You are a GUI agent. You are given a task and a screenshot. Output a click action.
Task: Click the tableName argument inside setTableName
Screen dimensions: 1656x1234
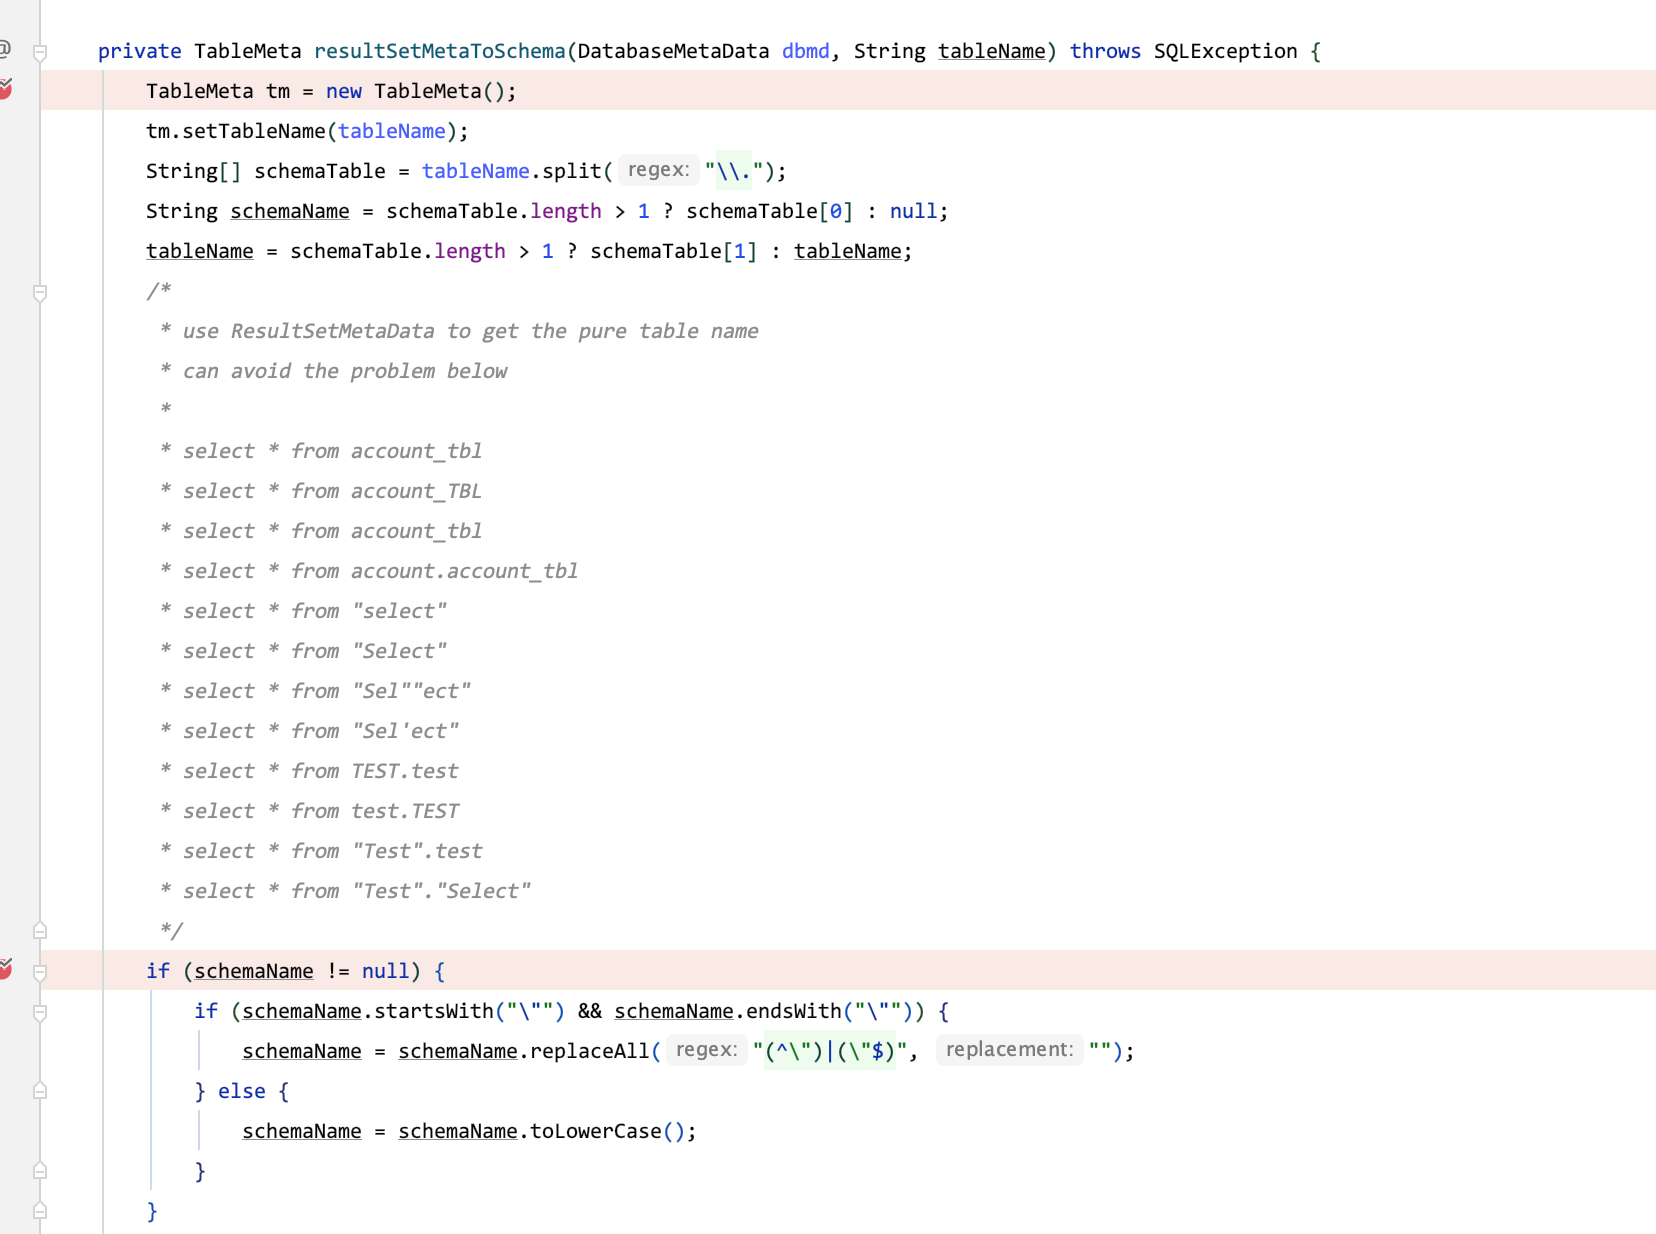pyautogui.click(x=392, y=131)
